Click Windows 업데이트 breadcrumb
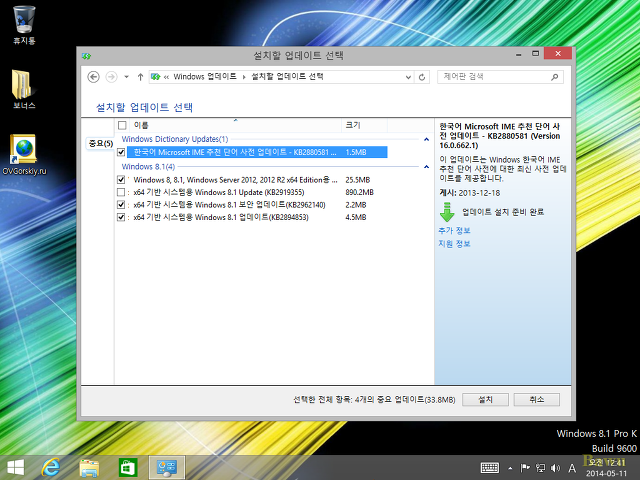Screen dimensions: 640x480 (x=205, y=77)
